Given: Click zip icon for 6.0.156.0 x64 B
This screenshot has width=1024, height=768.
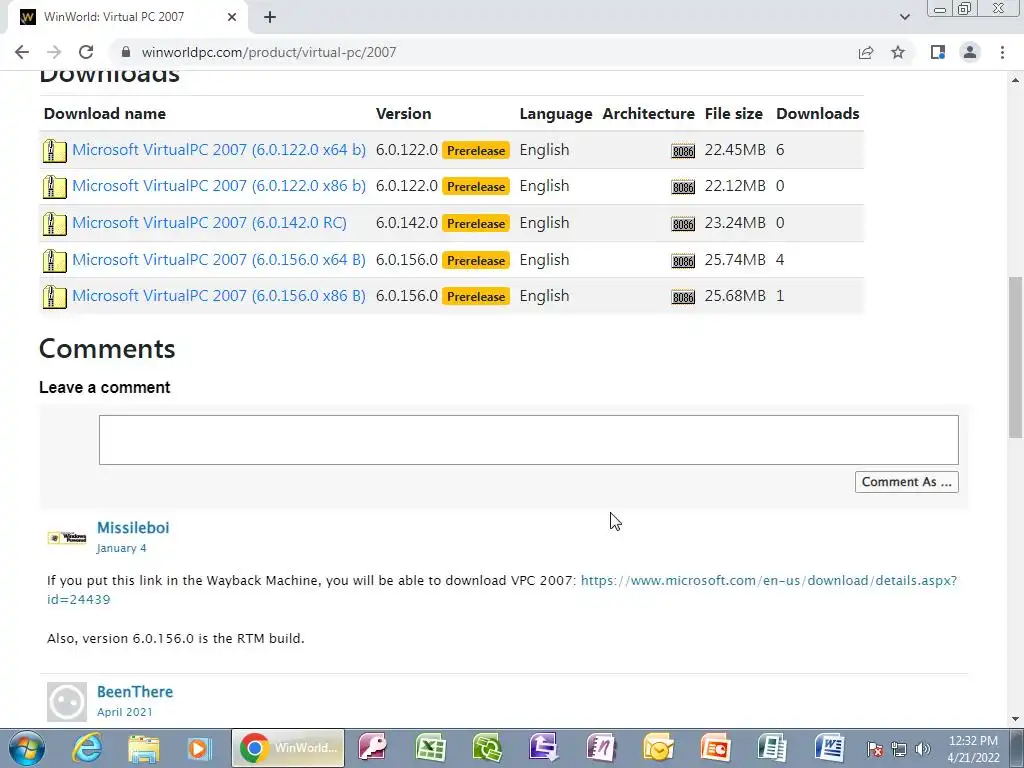Looking at the screenshot, I should pyautogui.click(x=55, y=261).
